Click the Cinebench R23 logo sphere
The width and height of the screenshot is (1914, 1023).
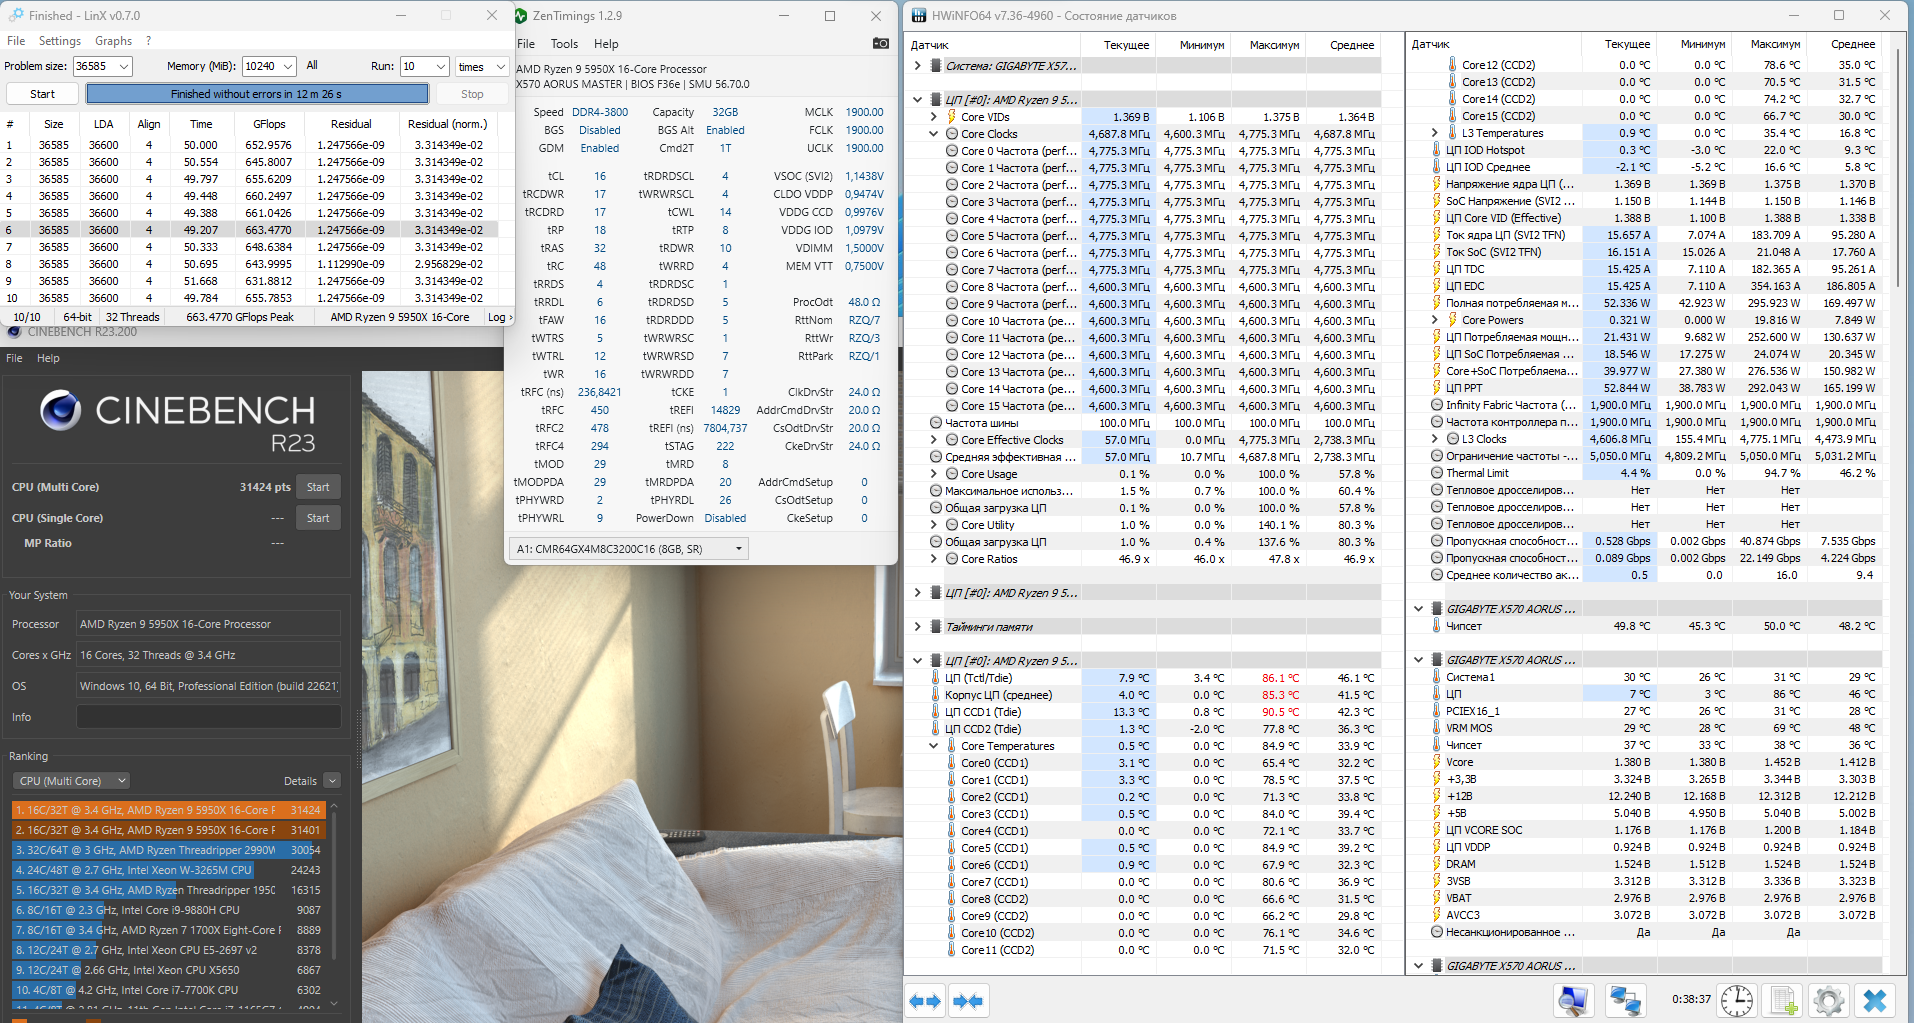point(60,410)
